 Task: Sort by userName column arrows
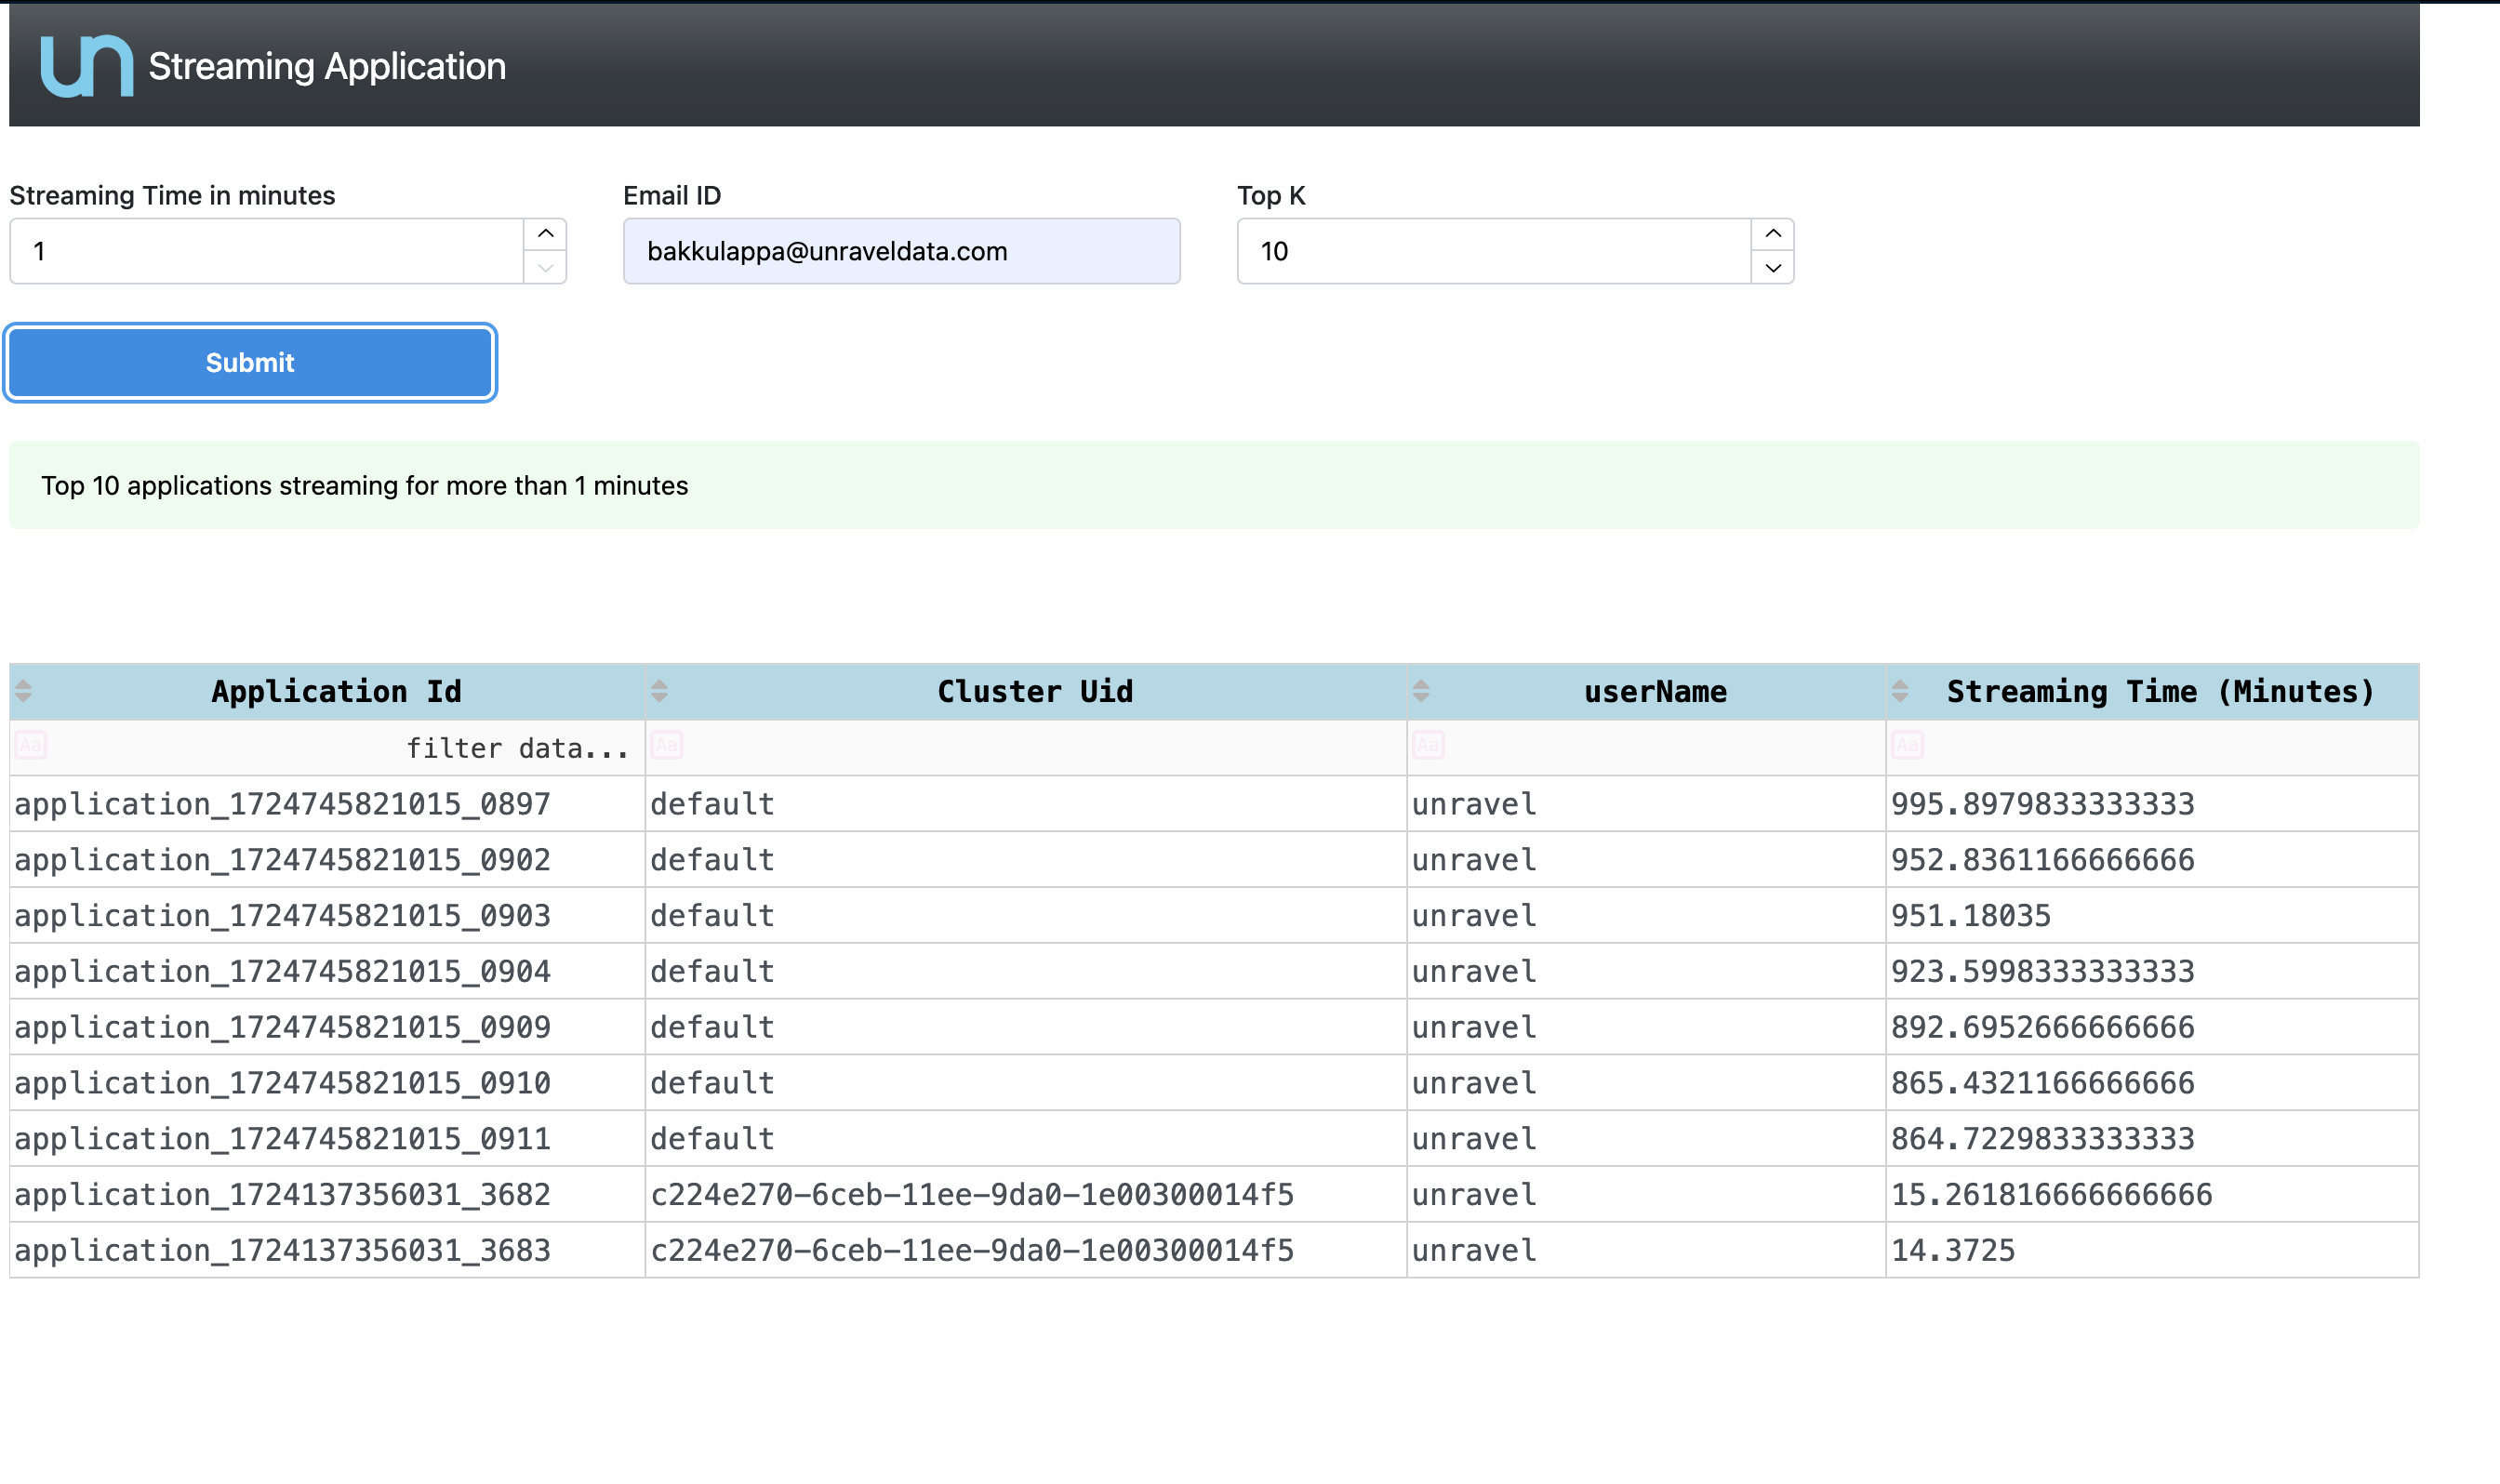pyautogui.click(x=1421, y=690)
